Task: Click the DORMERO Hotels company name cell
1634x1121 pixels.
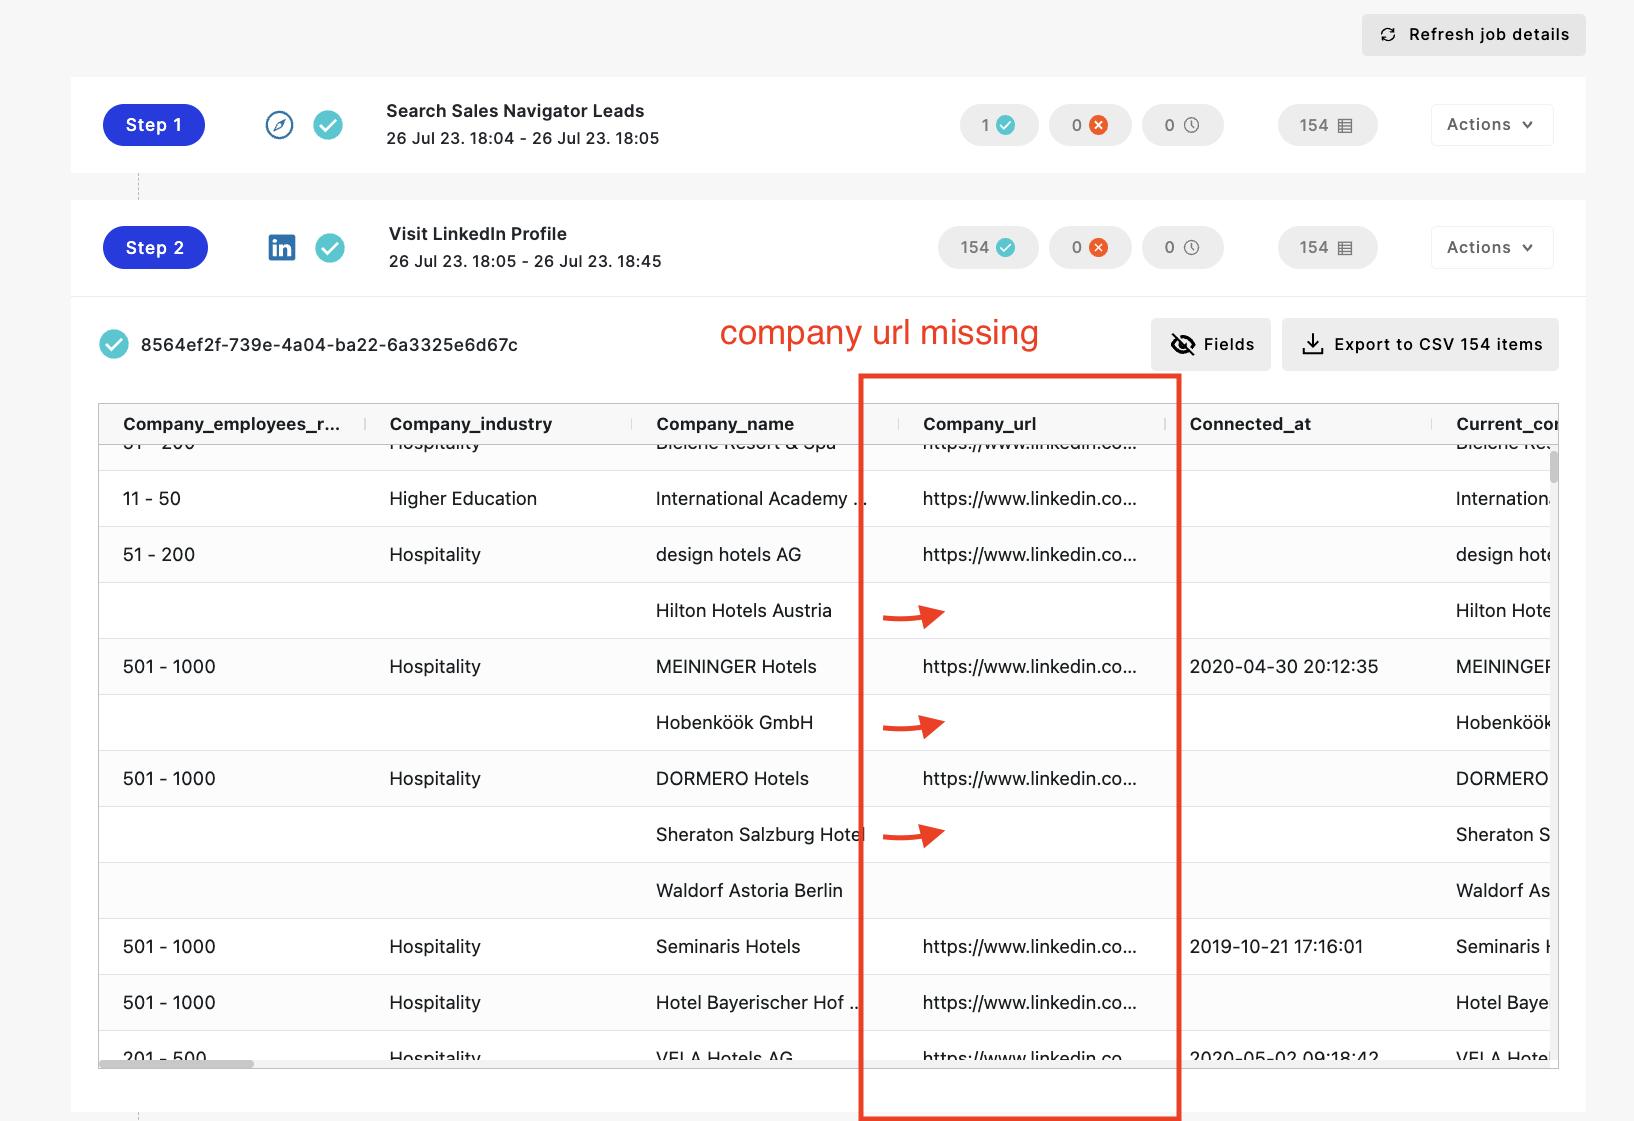Action: pyautogui.click(x=732, y=779)
